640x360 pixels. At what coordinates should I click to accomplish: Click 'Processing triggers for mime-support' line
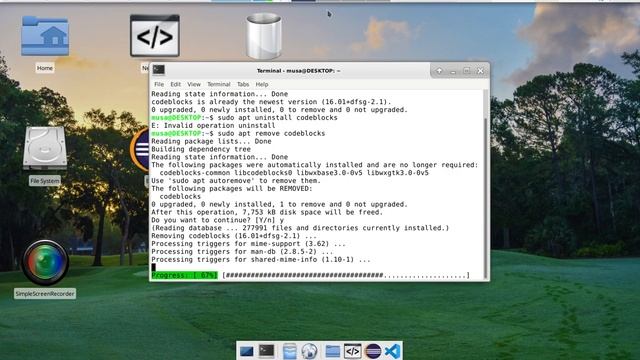(248, 244)
